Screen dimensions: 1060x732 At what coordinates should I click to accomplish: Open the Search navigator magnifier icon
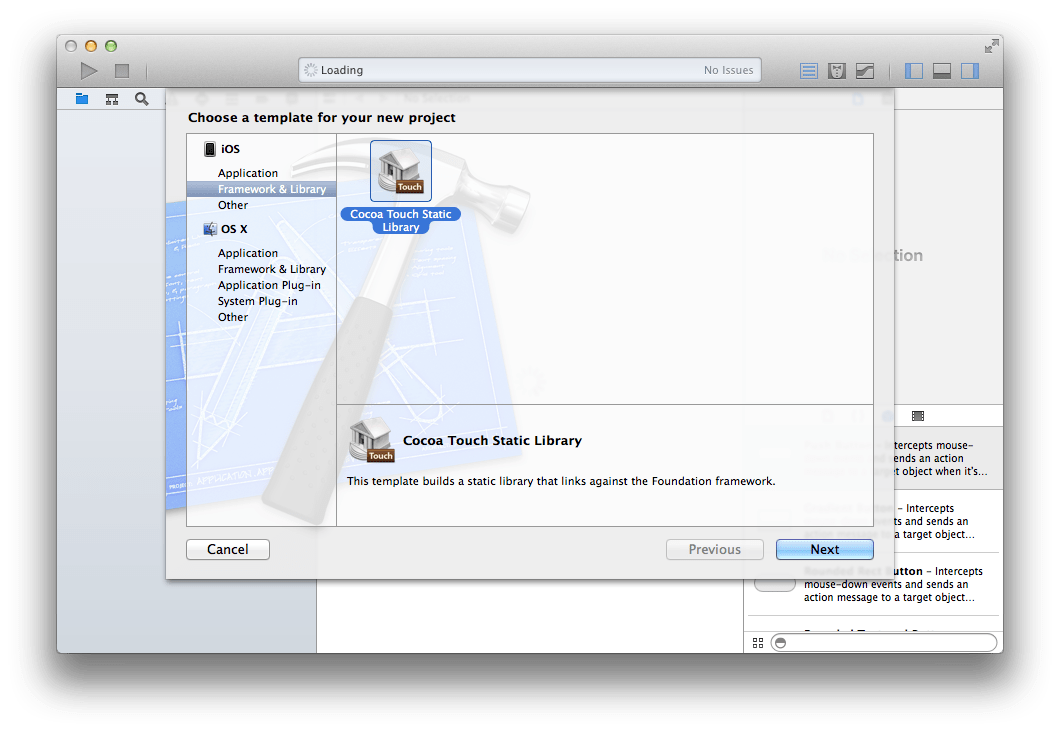141,99
